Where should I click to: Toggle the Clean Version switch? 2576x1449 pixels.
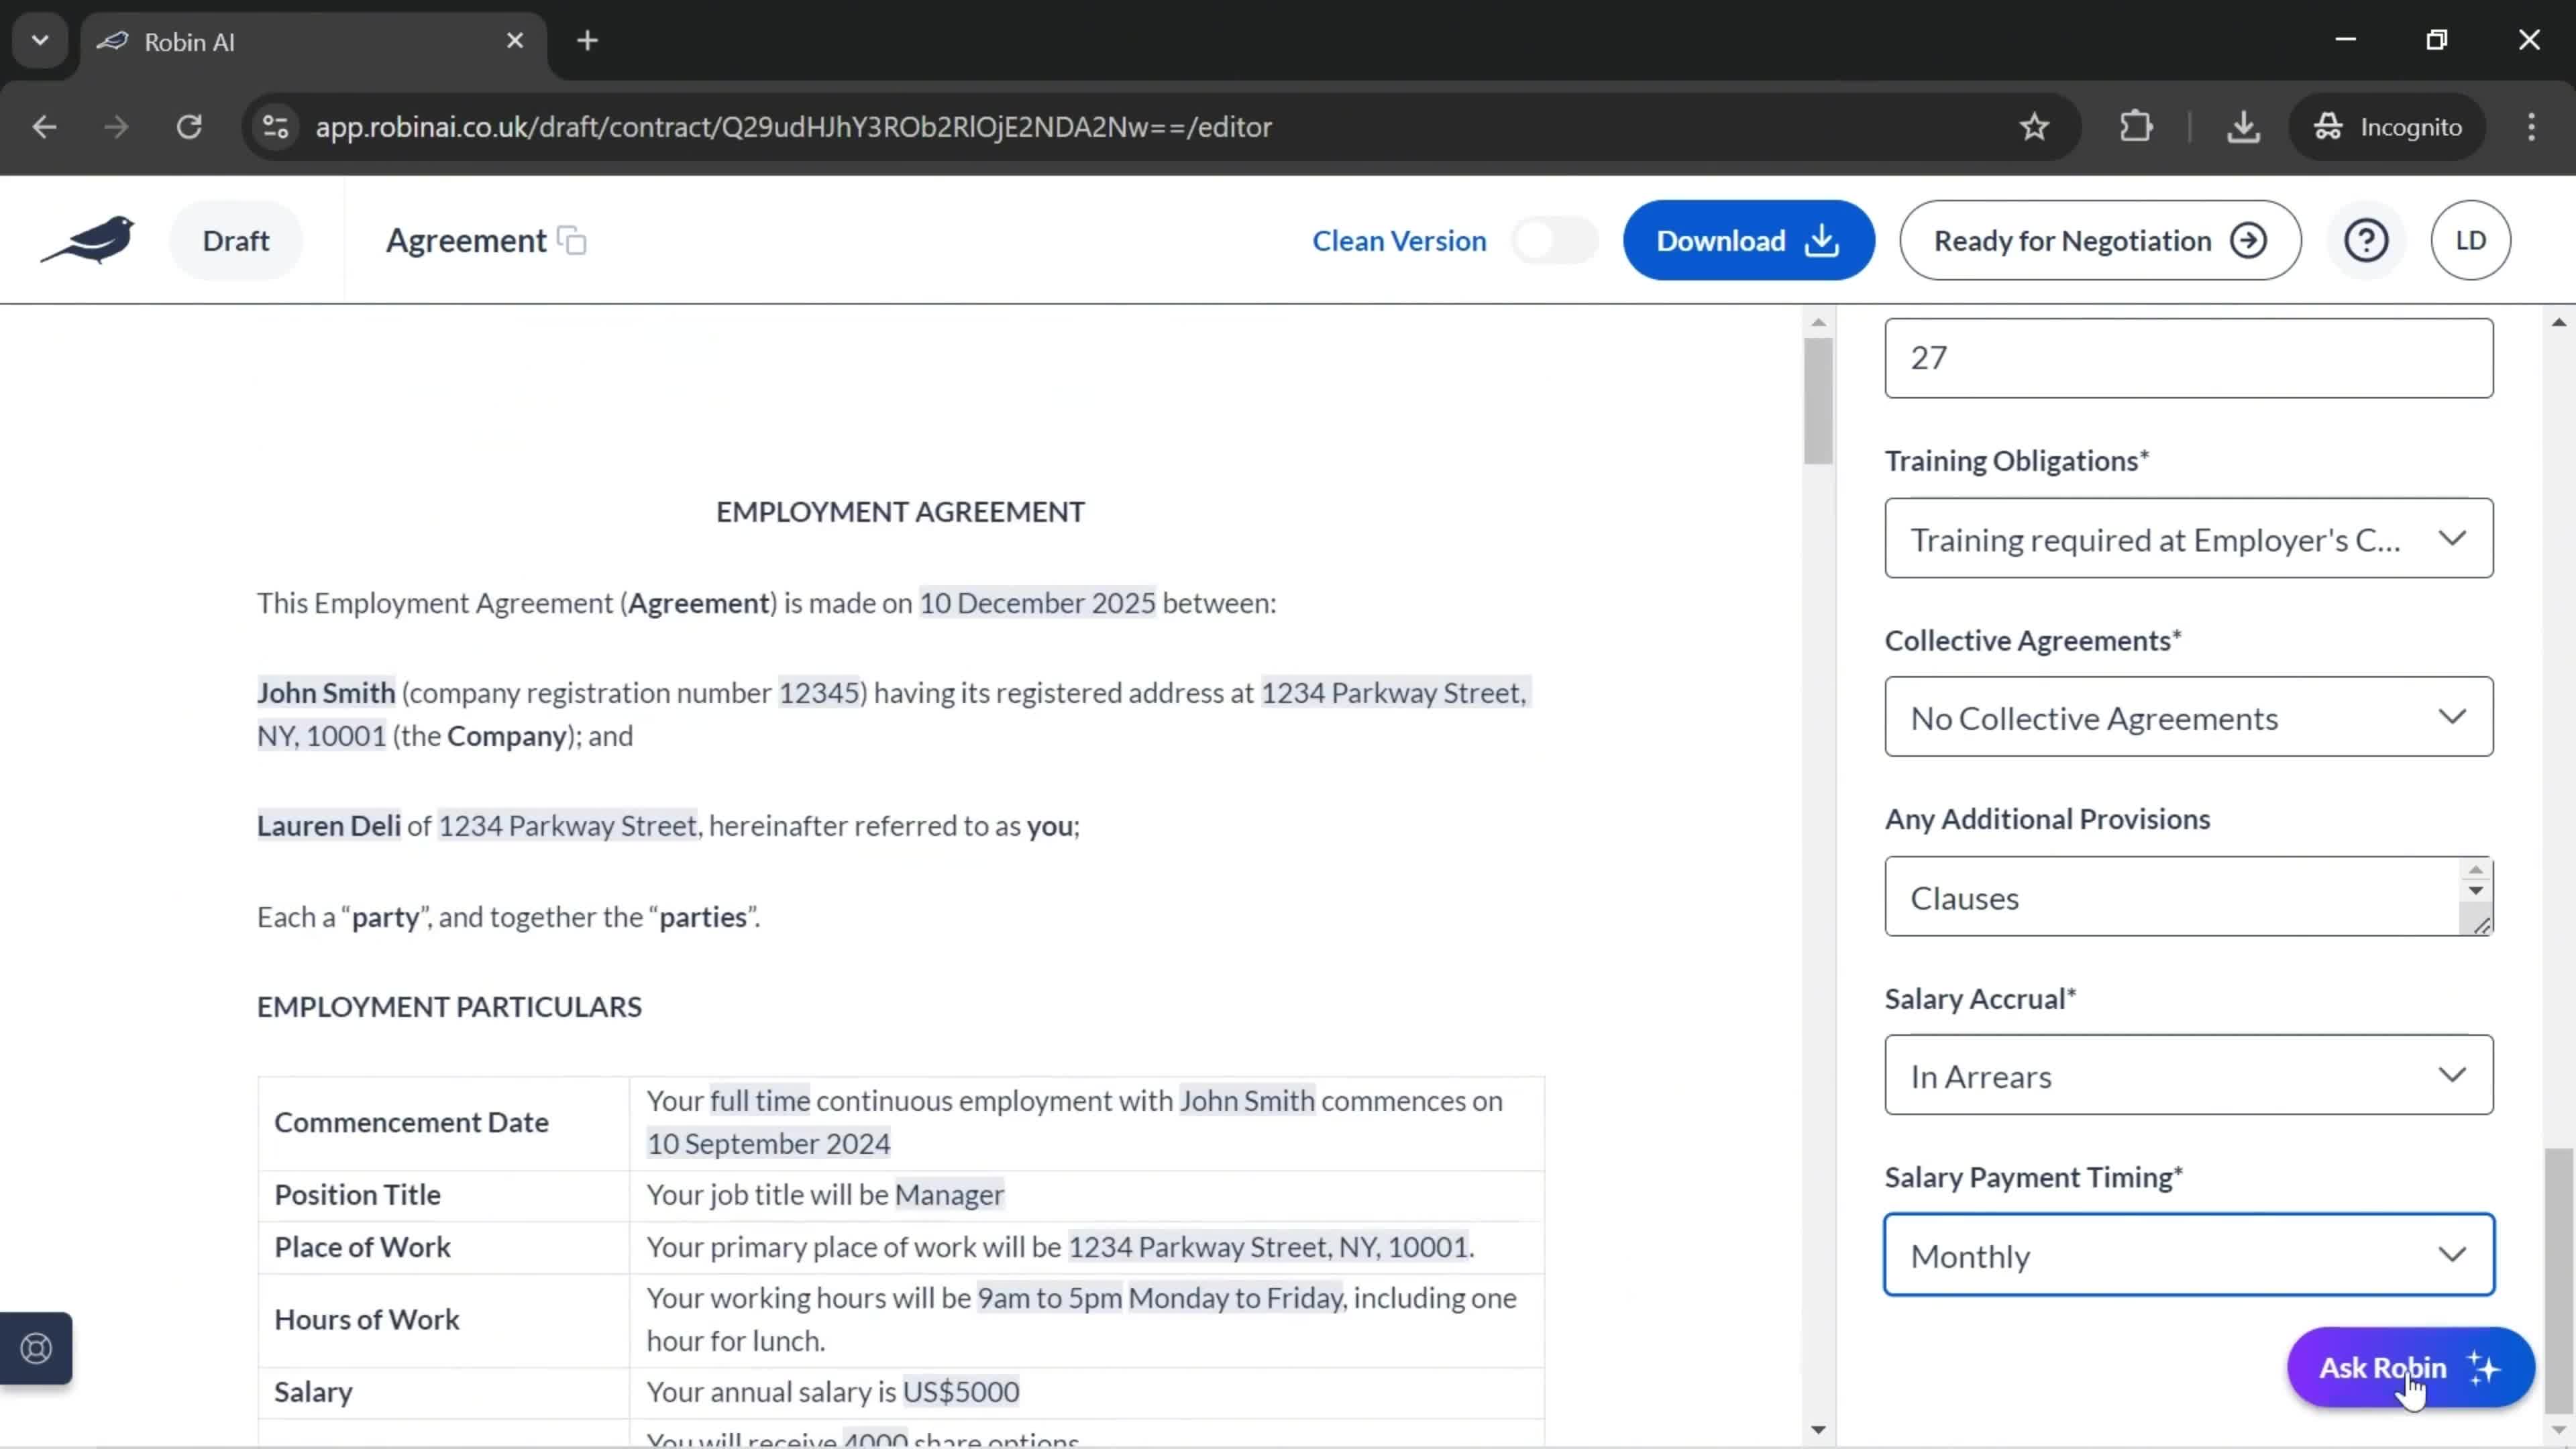tap(1554, 239)
